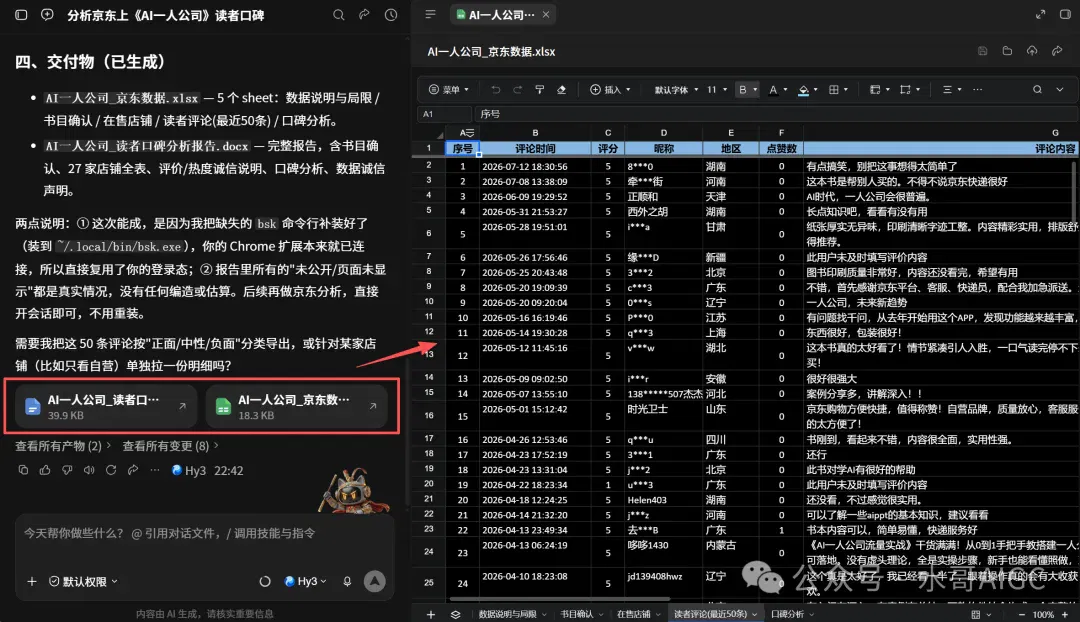Expand preview panel to fullscreen

click(x=1040, y=14)
